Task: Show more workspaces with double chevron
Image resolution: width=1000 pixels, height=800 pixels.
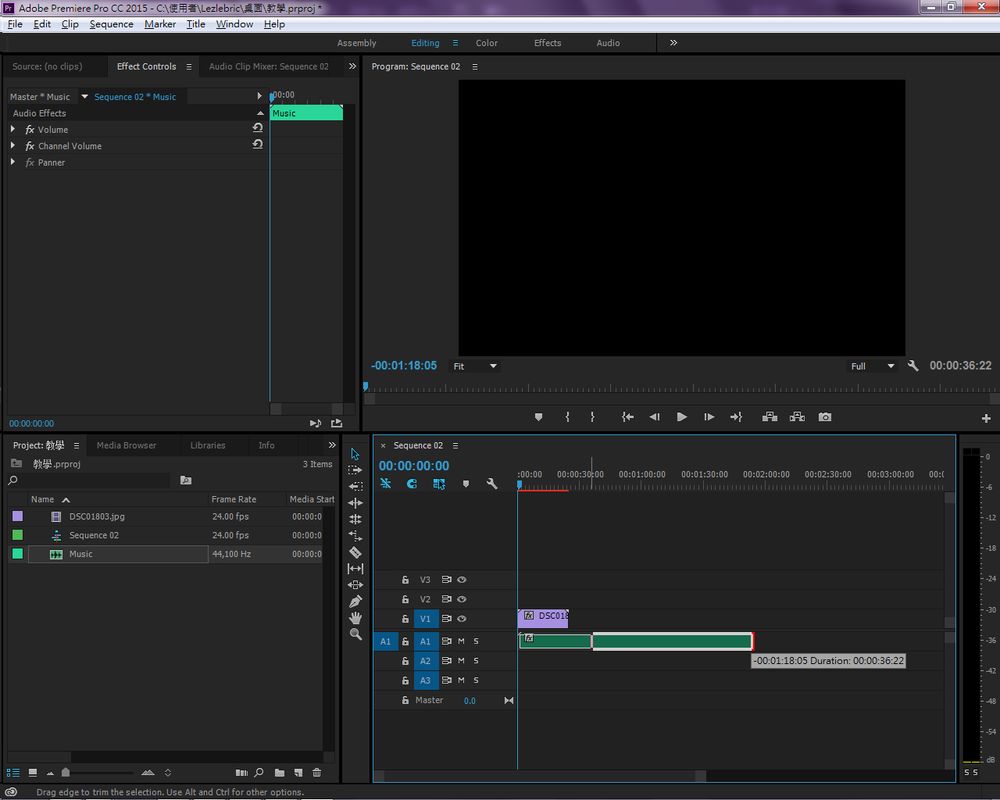Action: 673,43
